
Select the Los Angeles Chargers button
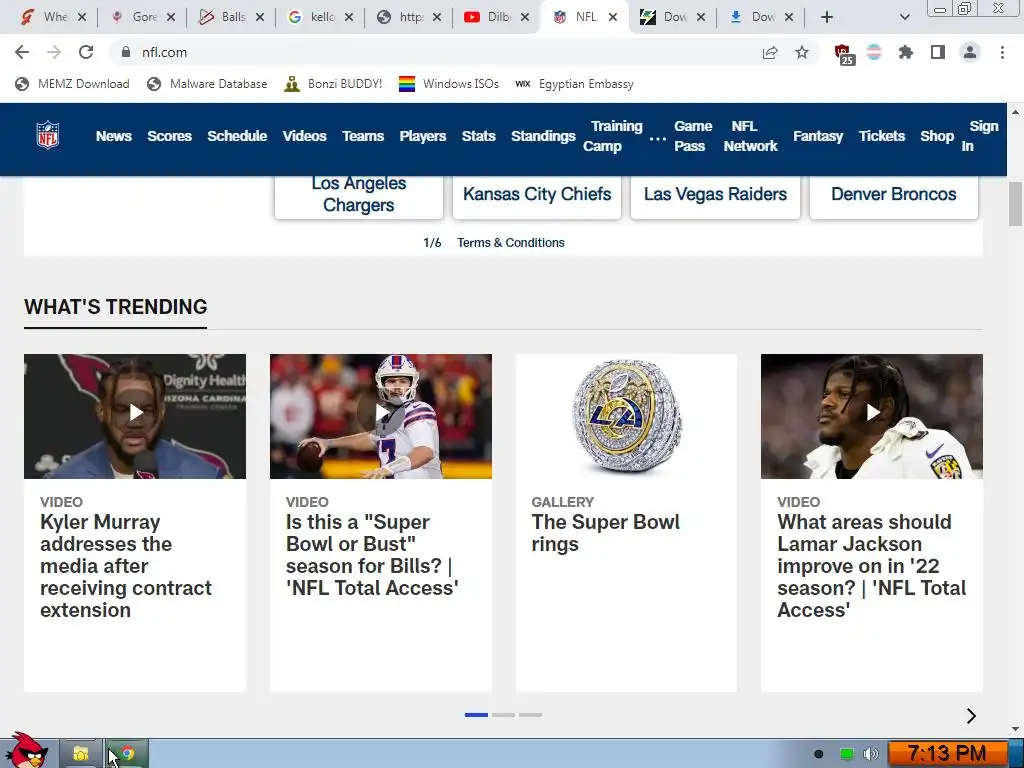[359, 195]
